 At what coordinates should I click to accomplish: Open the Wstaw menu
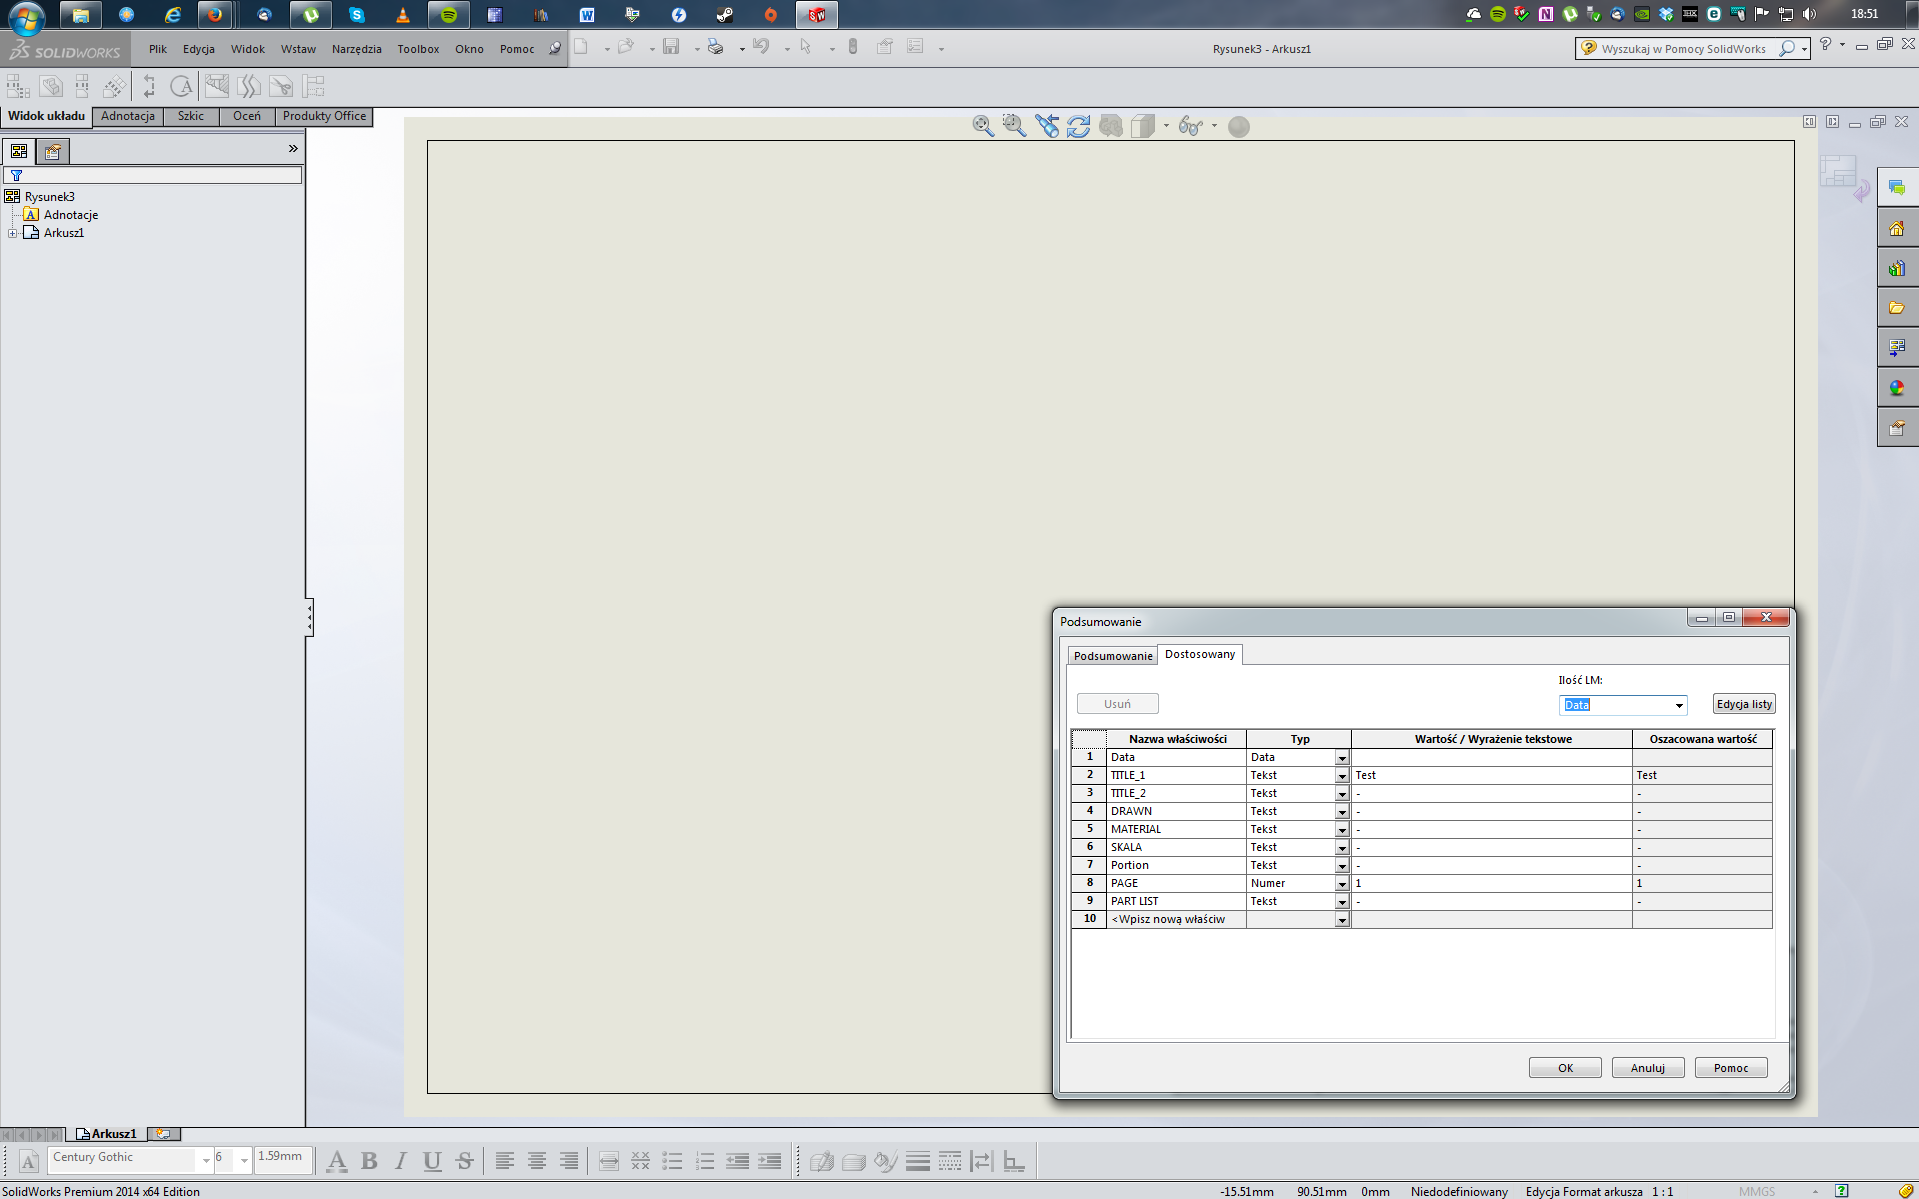pos(298,49)
